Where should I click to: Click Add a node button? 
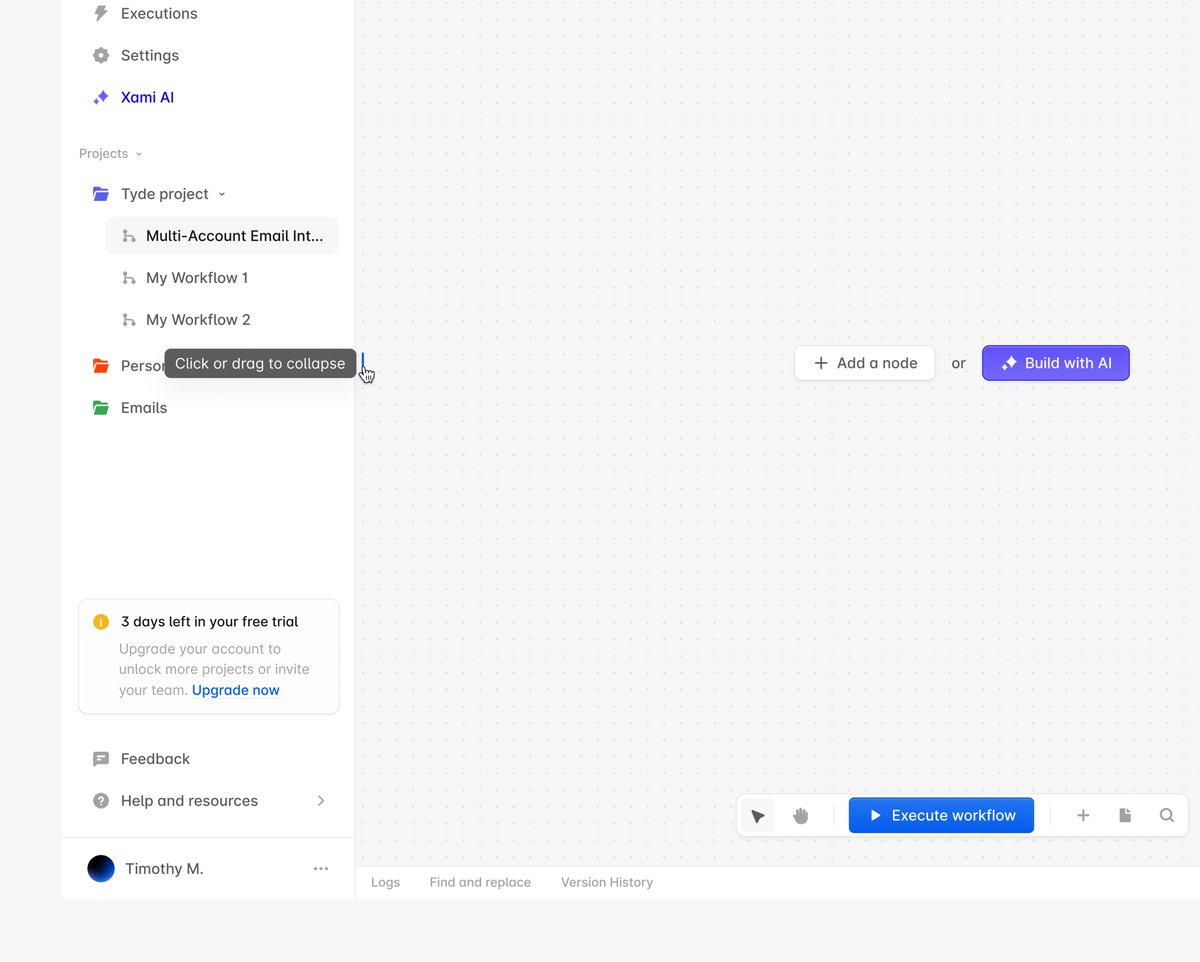point(865,363)
